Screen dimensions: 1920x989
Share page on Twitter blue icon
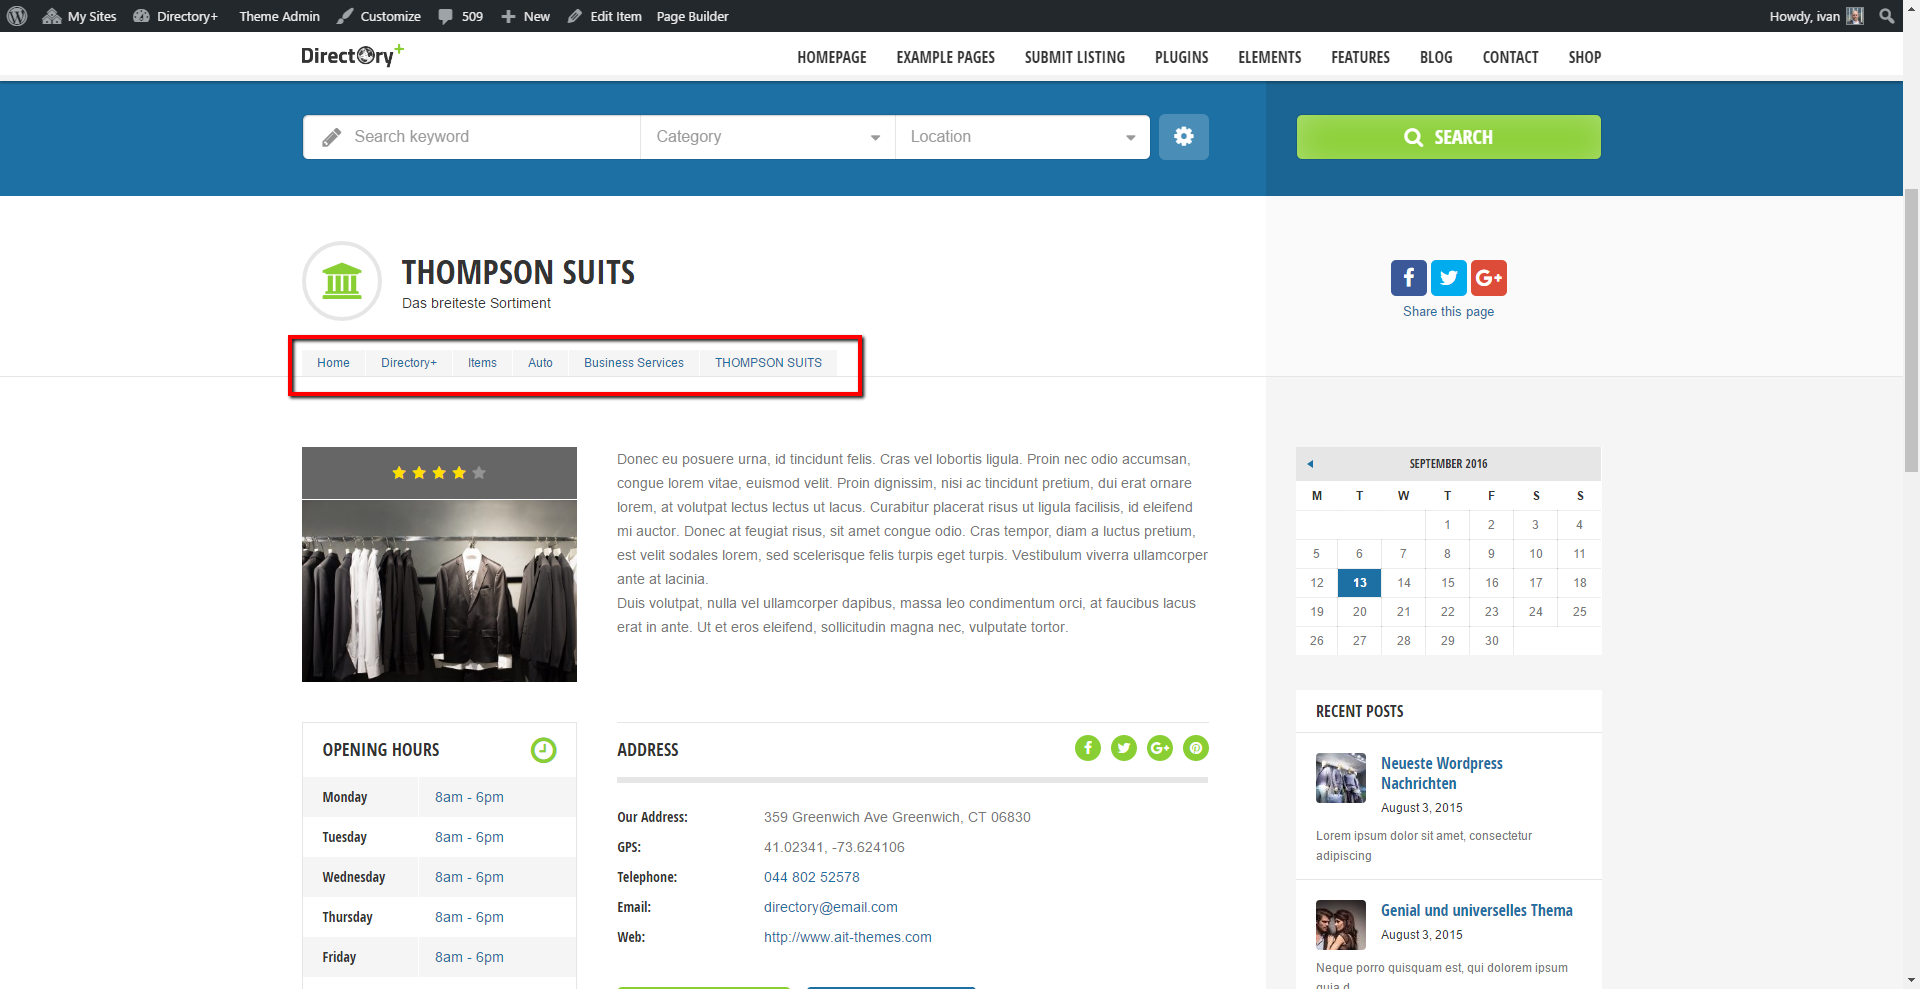click(x=1448, y=278)
